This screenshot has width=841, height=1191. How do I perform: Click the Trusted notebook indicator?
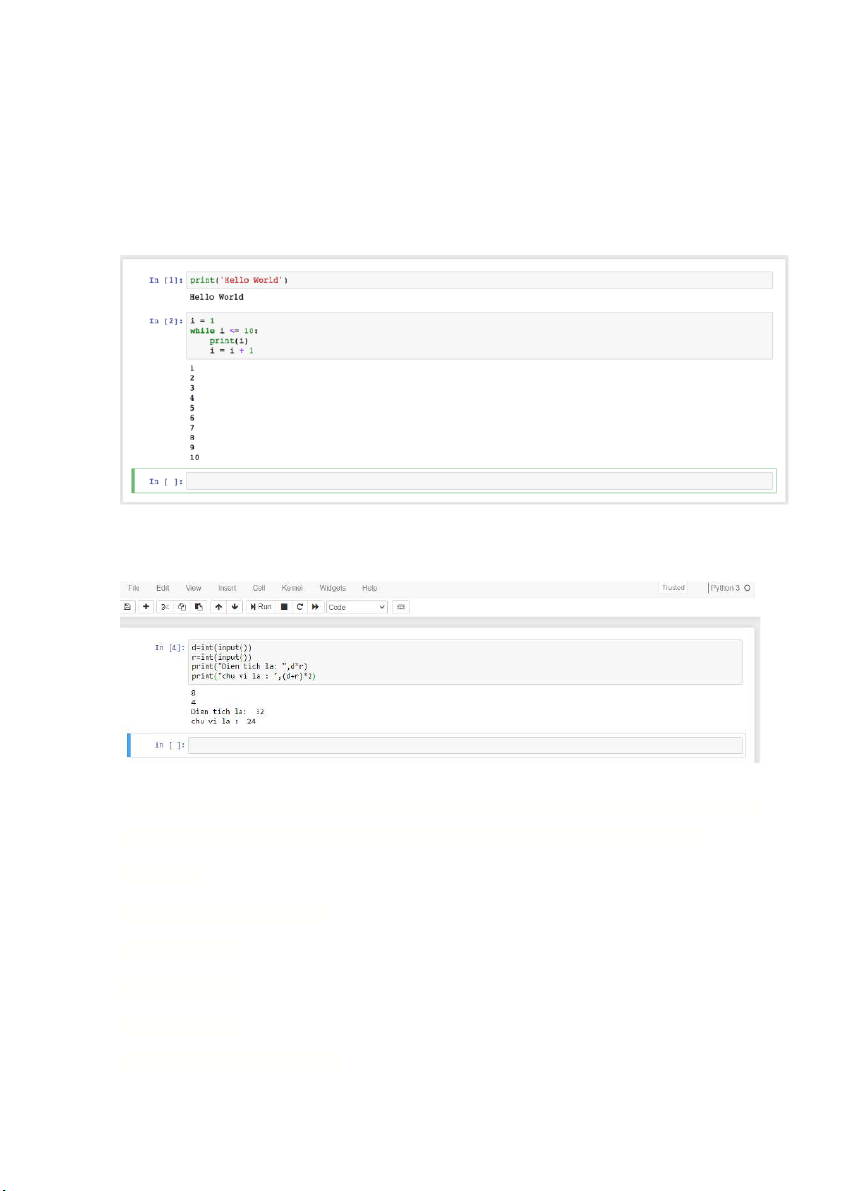(x=673, y=588)
